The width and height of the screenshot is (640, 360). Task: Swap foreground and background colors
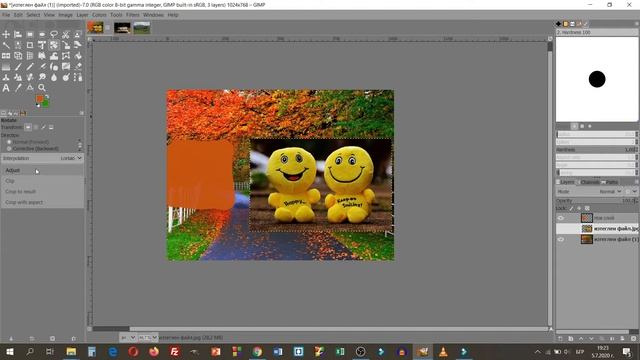47,97
